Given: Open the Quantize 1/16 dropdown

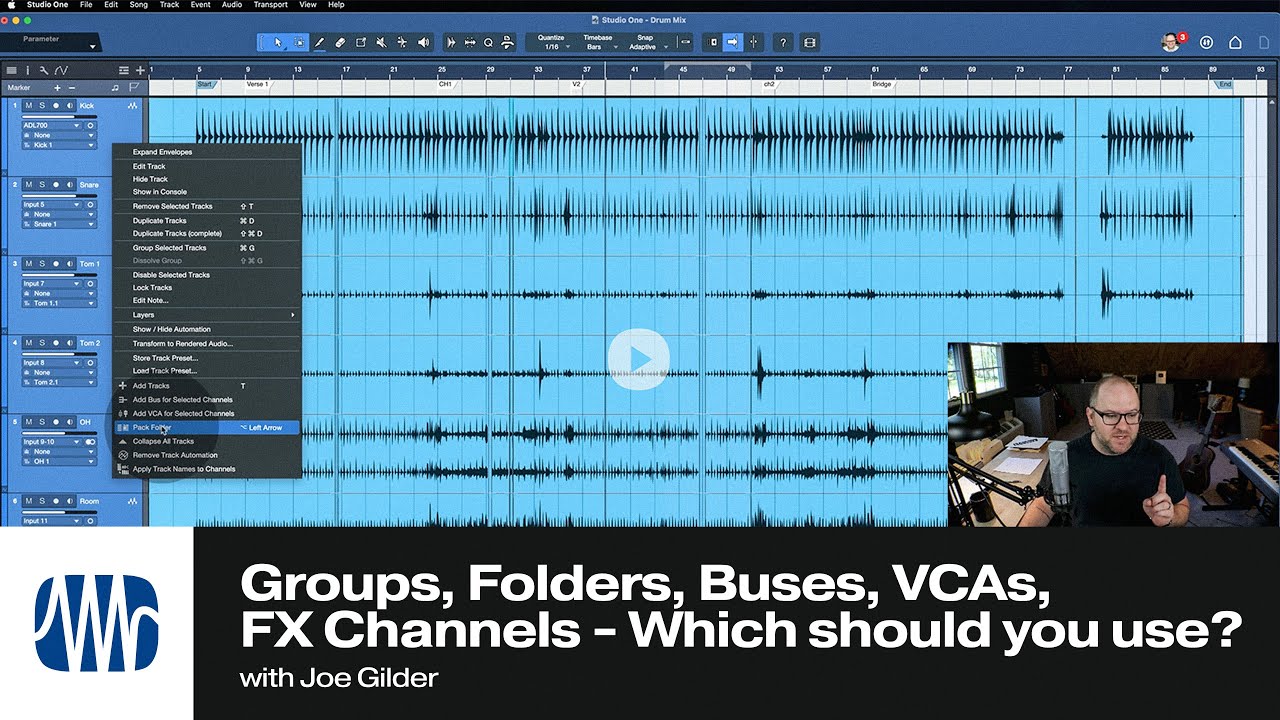Looking at the screenshot, I should 551,47.
